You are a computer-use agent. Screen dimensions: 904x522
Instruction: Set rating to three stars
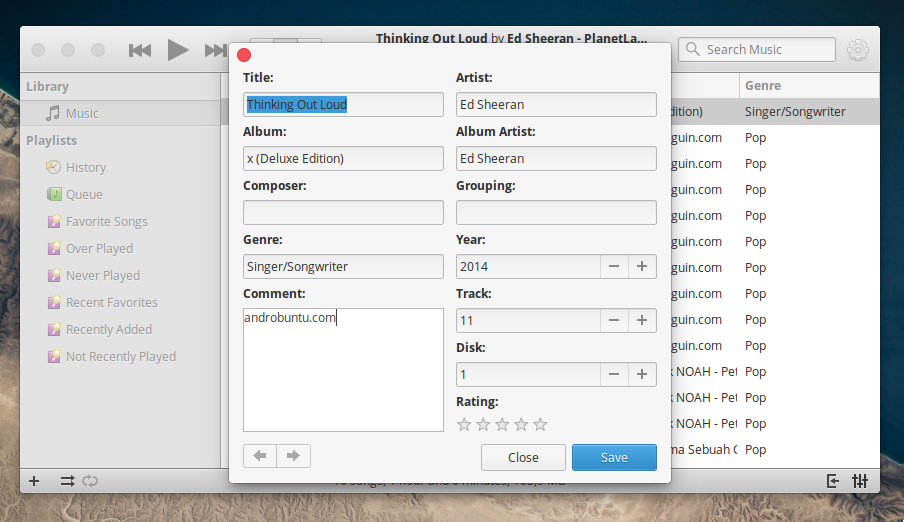click(502, 425)
